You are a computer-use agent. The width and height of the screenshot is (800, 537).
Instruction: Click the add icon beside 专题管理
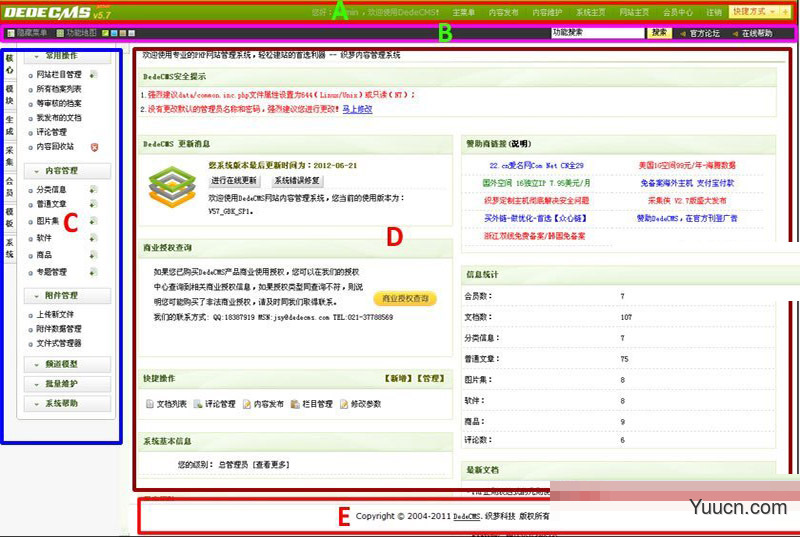click(x=93, y=272)
